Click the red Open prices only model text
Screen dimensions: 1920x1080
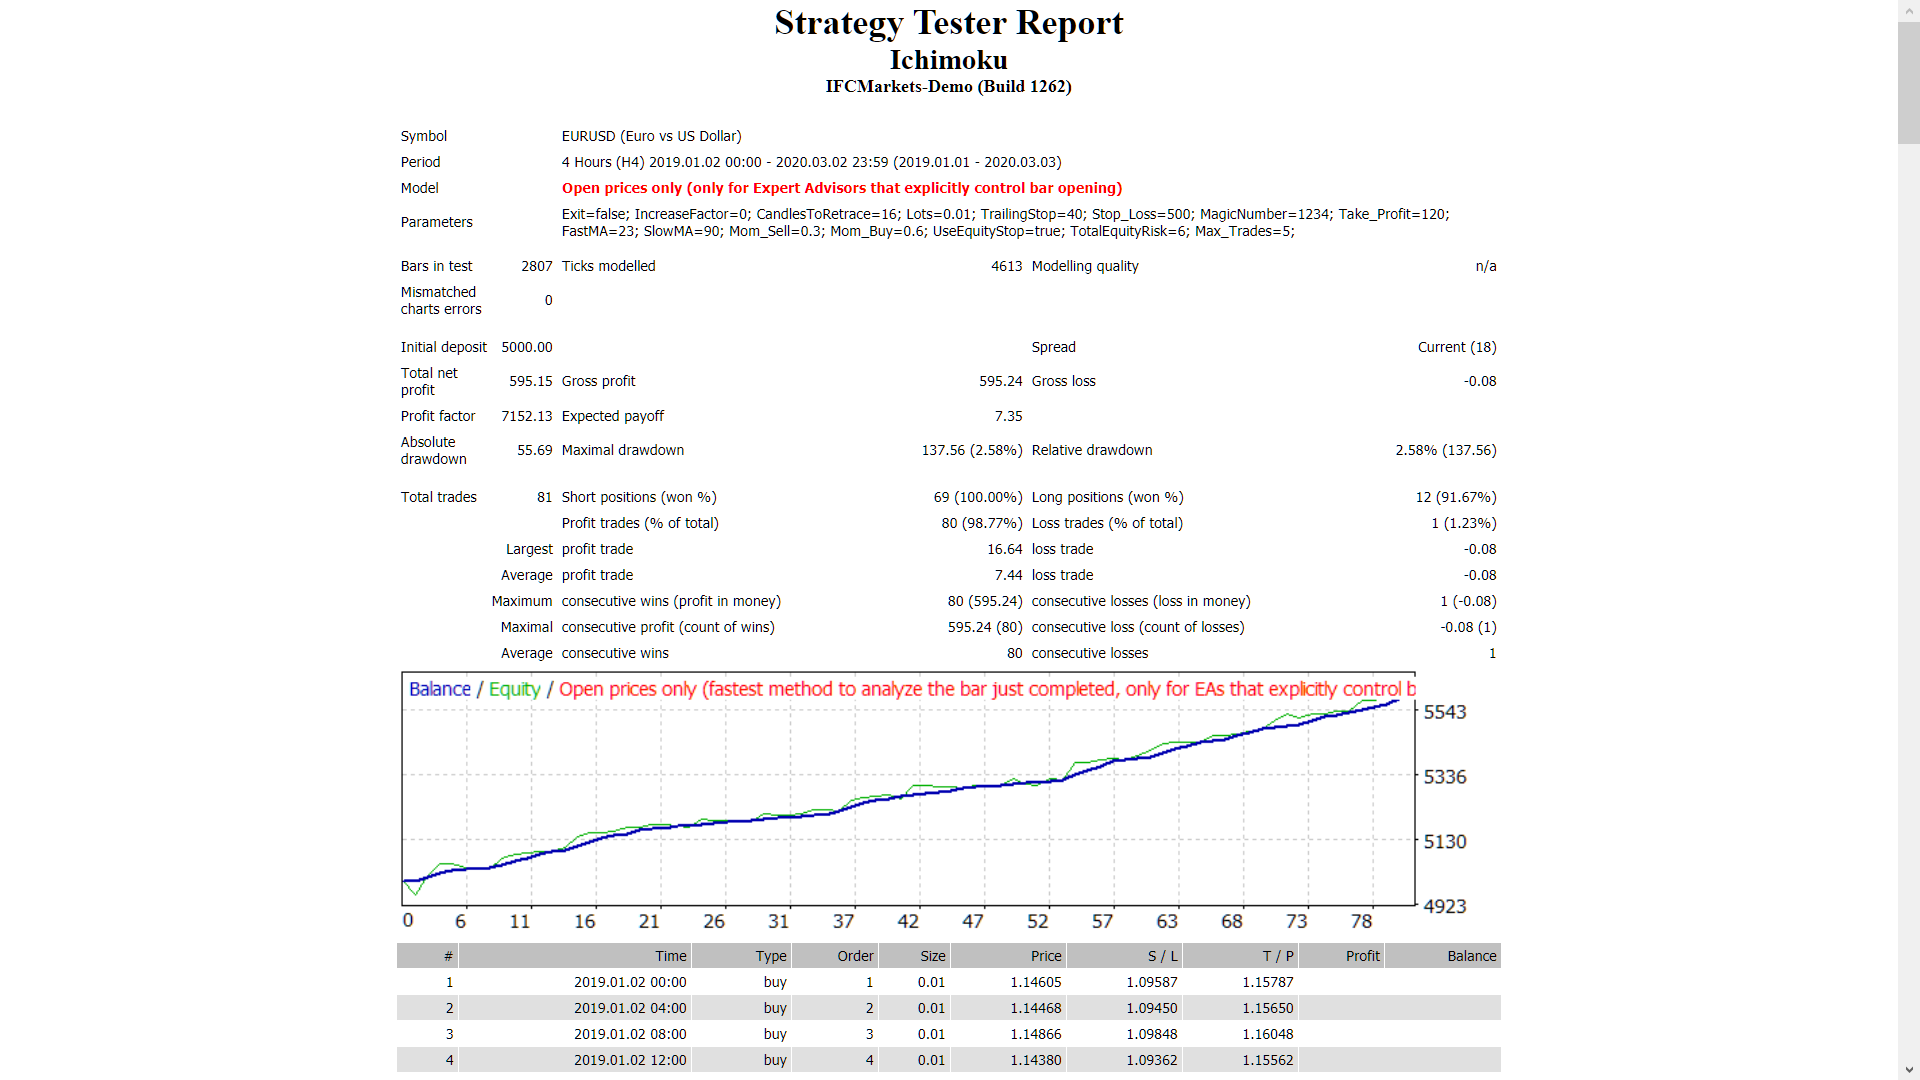click(842, 188)
